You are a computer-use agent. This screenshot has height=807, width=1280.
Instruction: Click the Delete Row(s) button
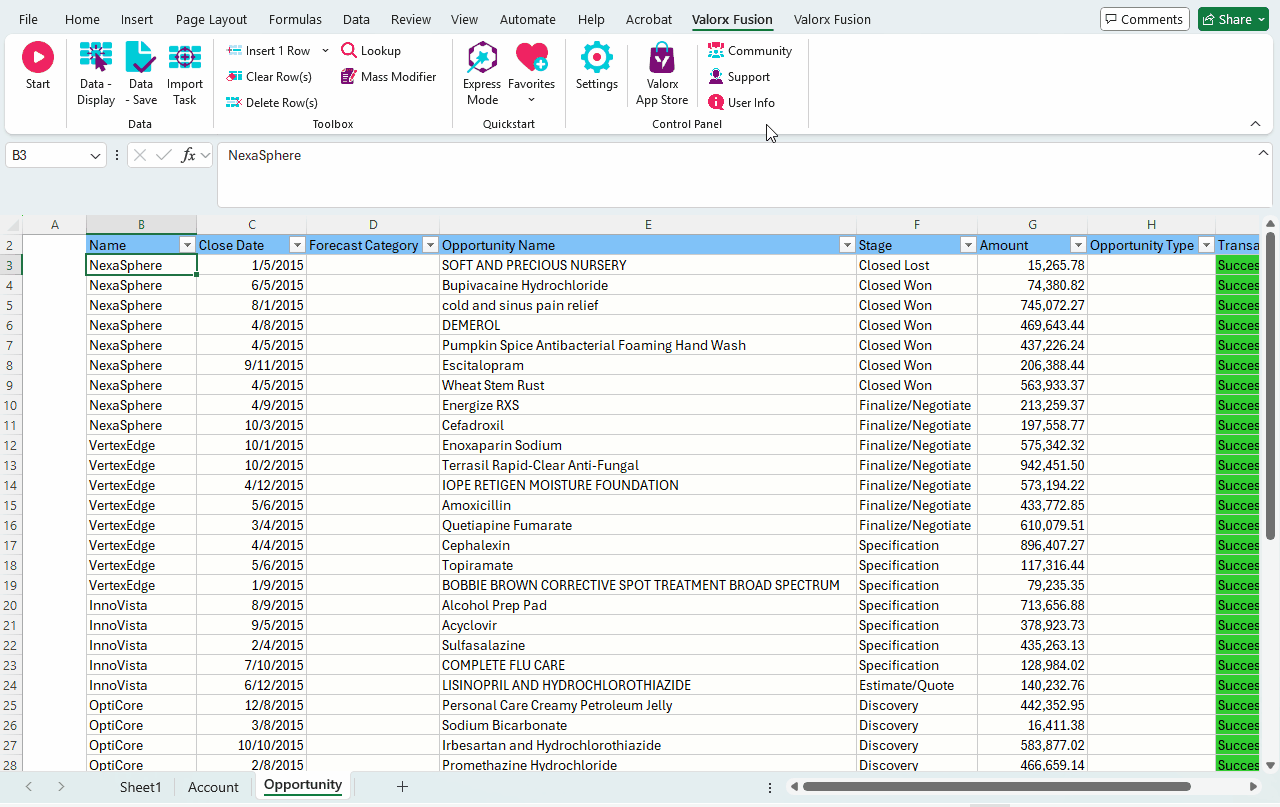click(x=271, y=103)
